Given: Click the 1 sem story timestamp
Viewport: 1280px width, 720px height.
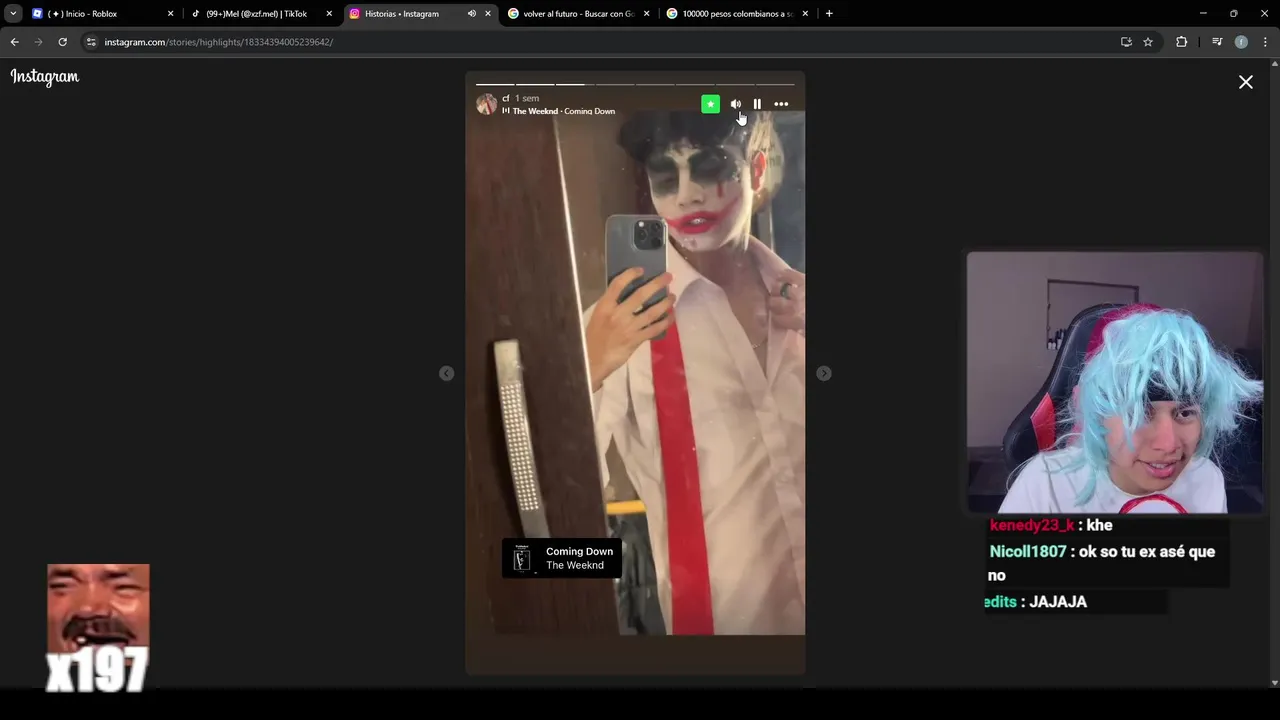Looking at the screenshot, I should (527, 98).
